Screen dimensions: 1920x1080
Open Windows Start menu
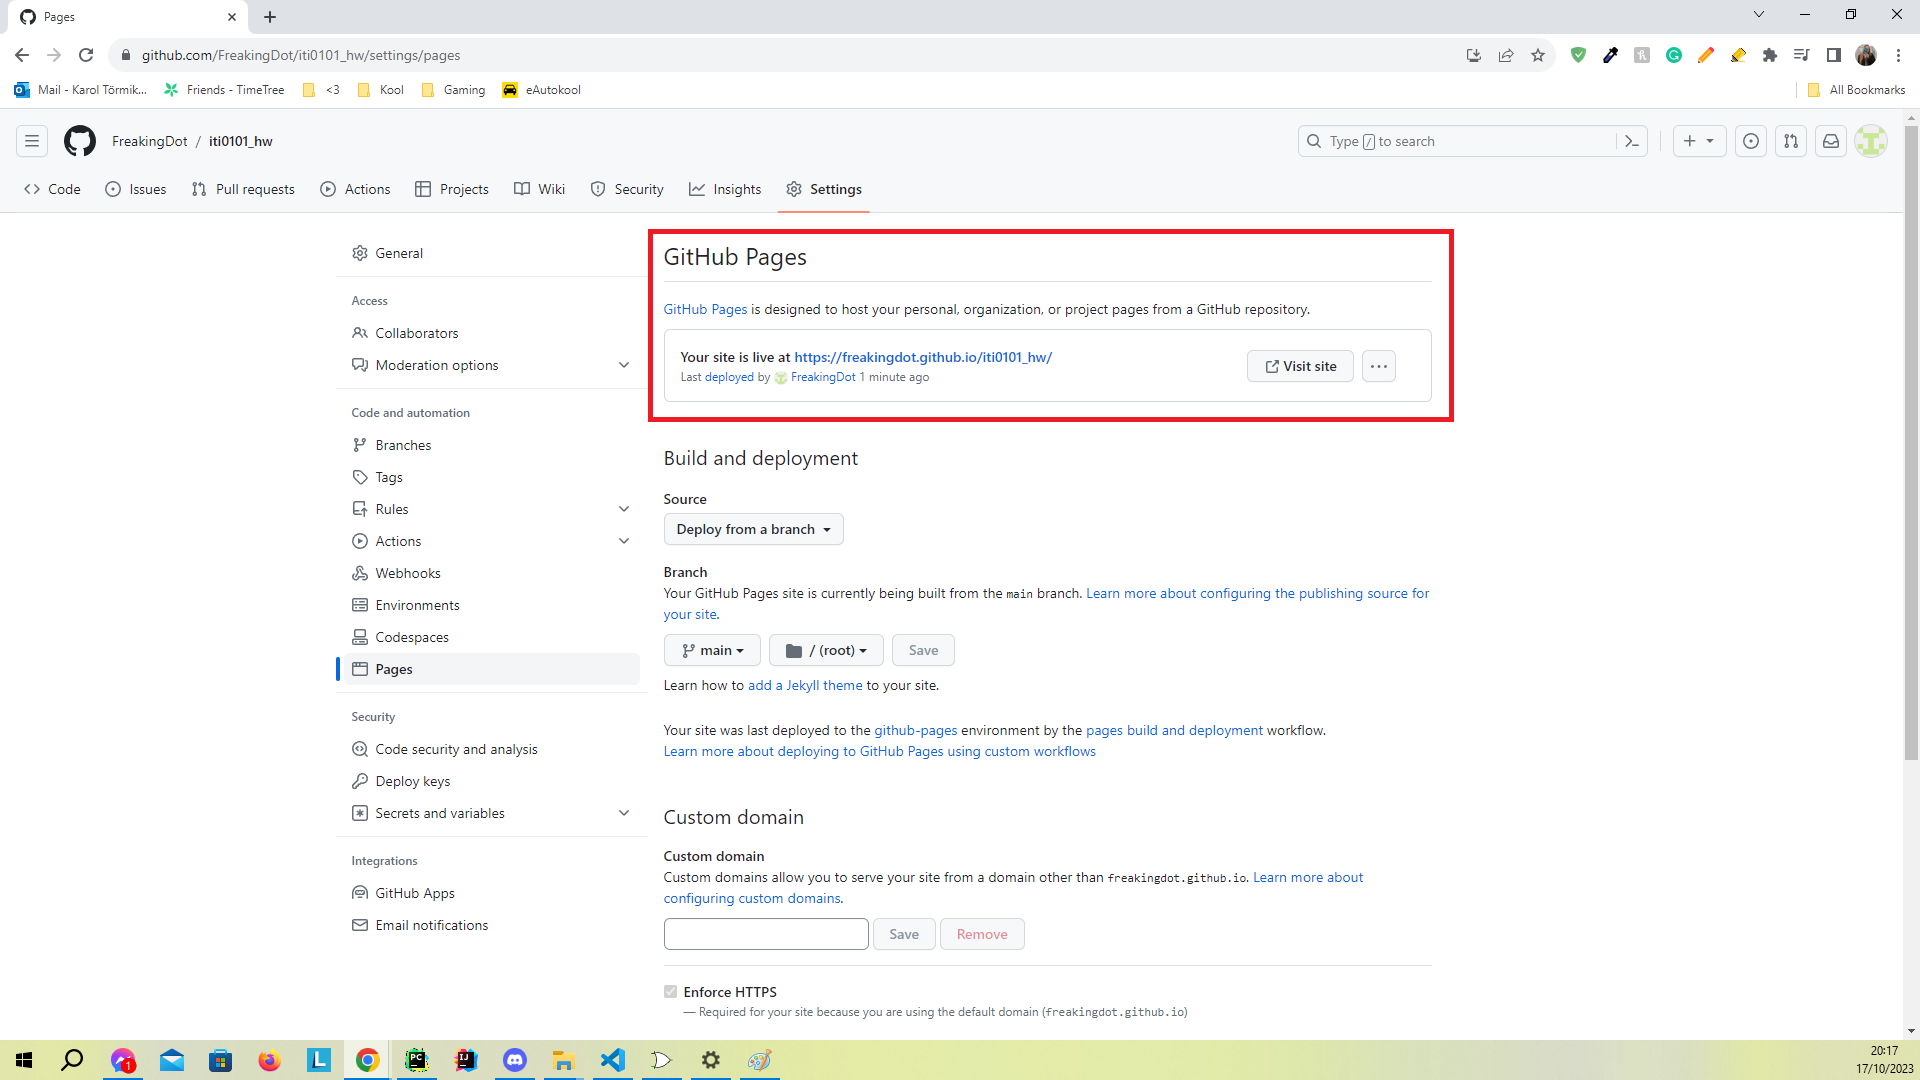tap(24, 1060)
